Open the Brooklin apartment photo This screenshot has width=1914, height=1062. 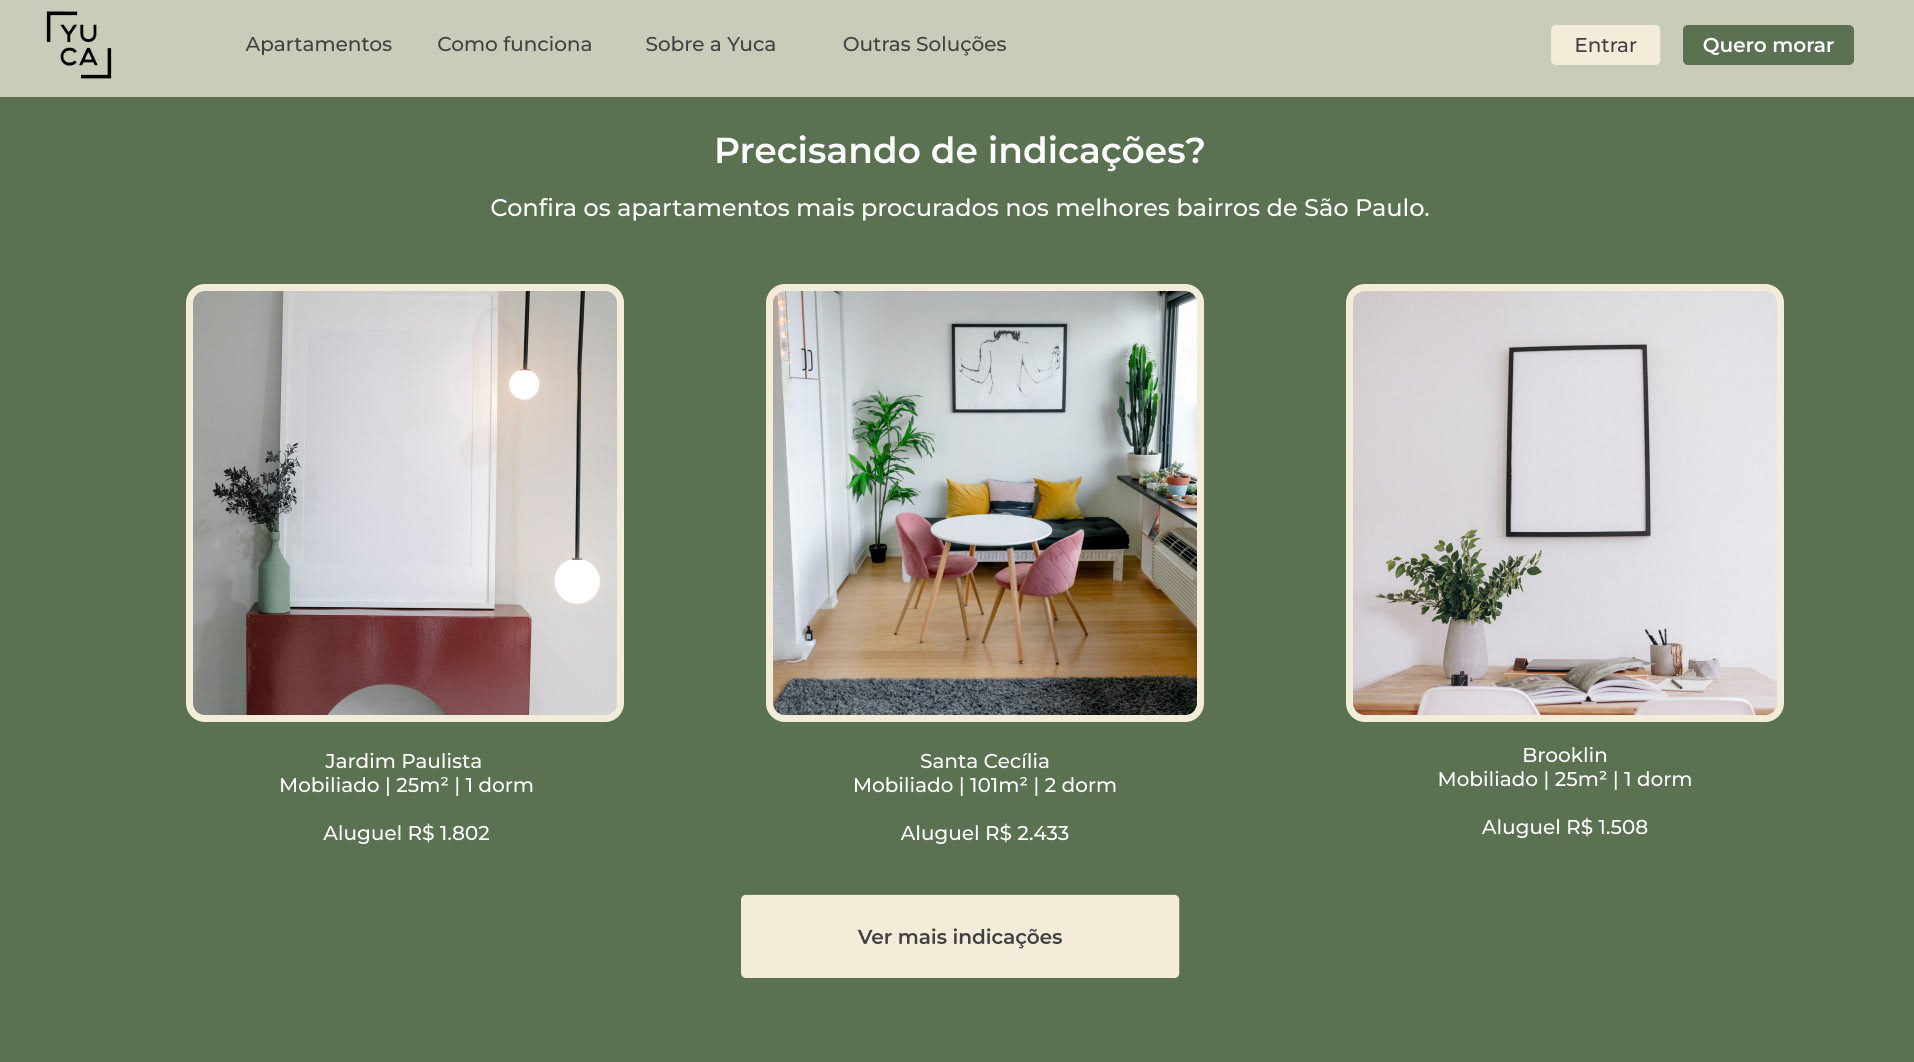pyautogui.click(x=1565, y=503)
